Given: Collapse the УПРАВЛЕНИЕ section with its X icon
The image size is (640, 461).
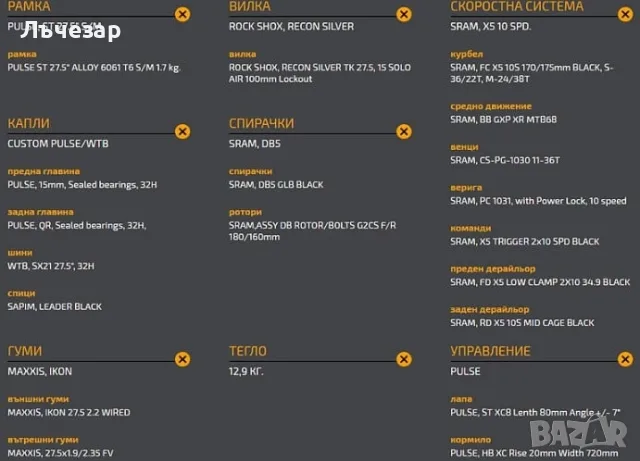Looking at the screenshot, I should 625,359.
